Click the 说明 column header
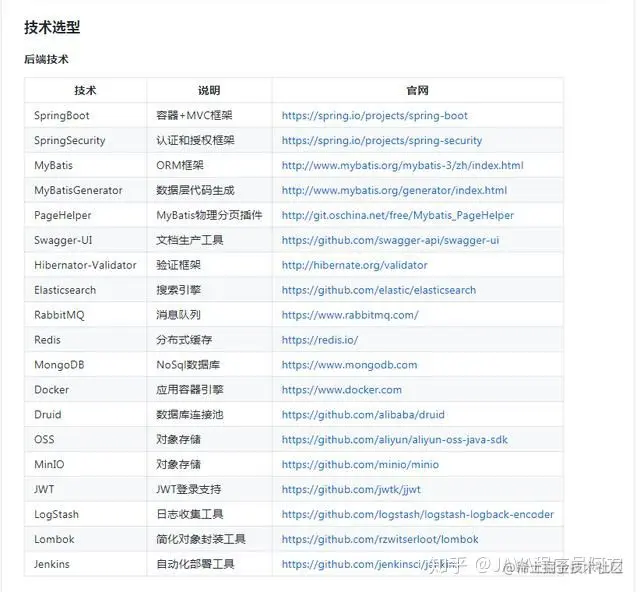 click(x=209, y=90)
